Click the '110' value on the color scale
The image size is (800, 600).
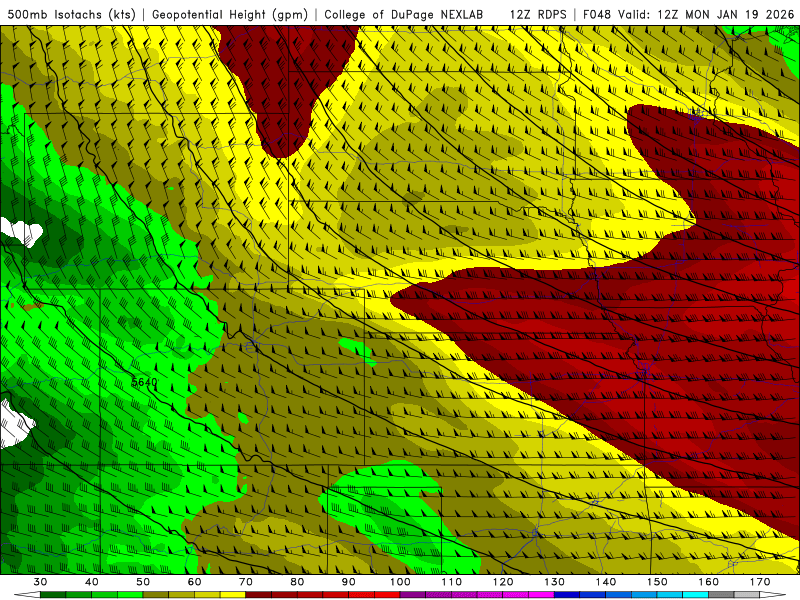click(452, 582)
